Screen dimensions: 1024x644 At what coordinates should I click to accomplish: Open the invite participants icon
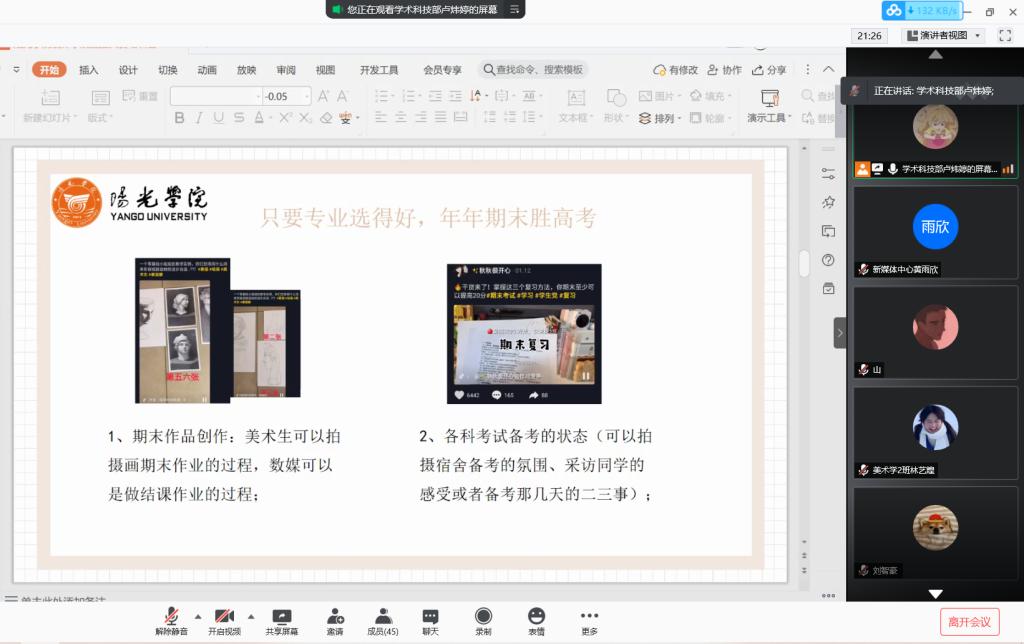[334, 617]
